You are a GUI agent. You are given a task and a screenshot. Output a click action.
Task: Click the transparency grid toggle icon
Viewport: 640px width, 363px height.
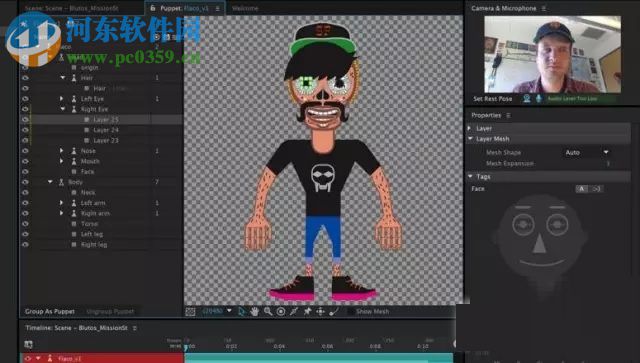click(190, 312)
